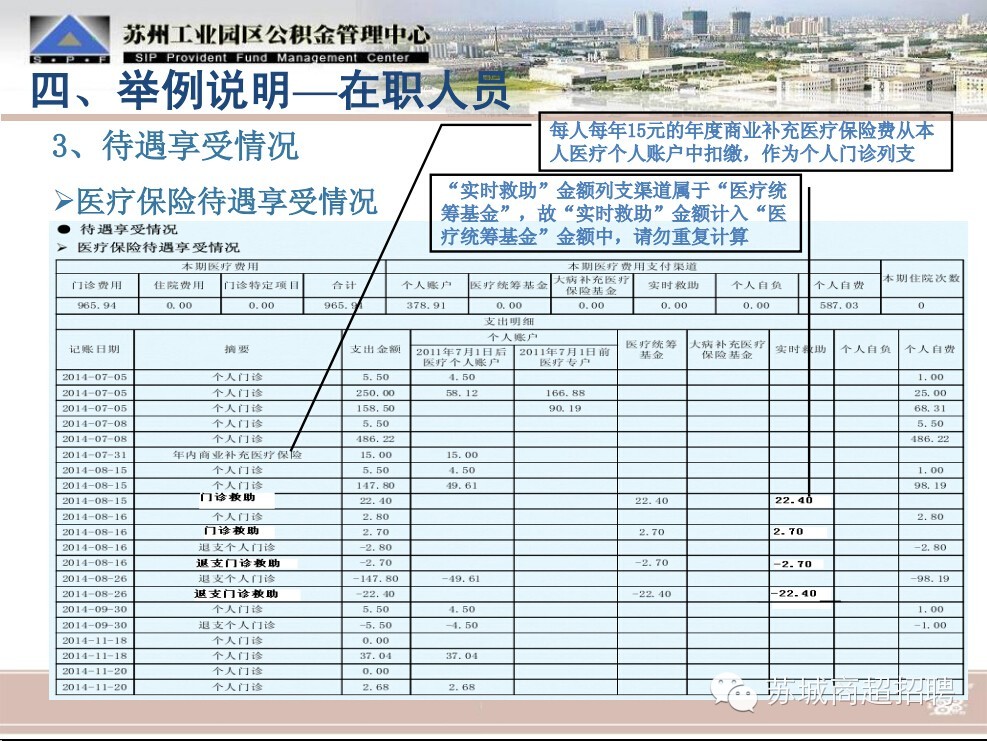Click the callout about 每人每年15元 commercial insurance fee
The width and height of the screenshot is (987, 741).
(745, 142)
